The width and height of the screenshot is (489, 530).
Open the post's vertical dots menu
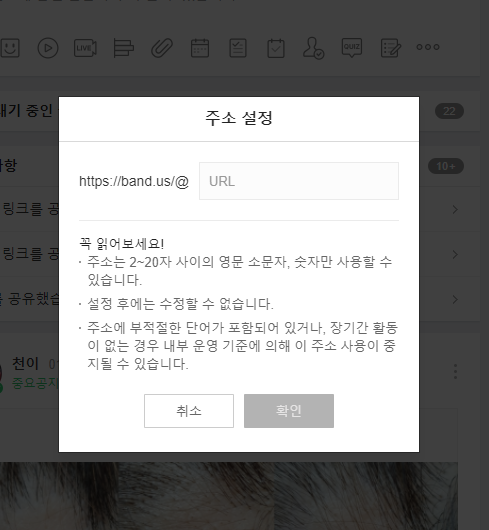[456, 371]
